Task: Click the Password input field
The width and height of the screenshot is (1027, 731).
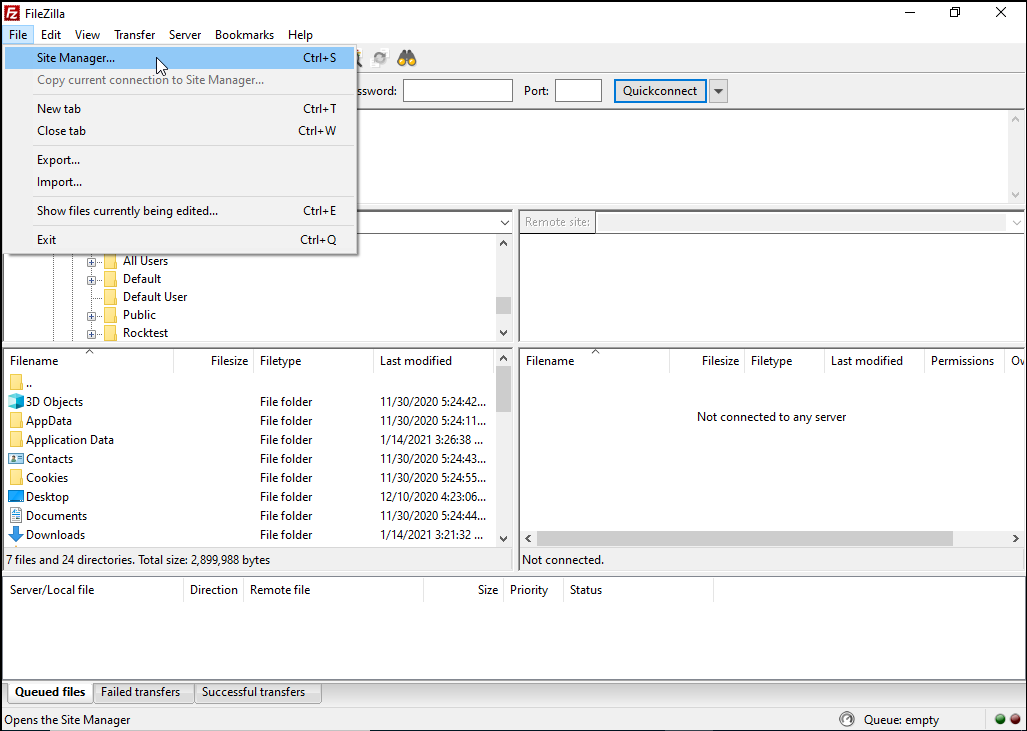Action: (457, 91)
